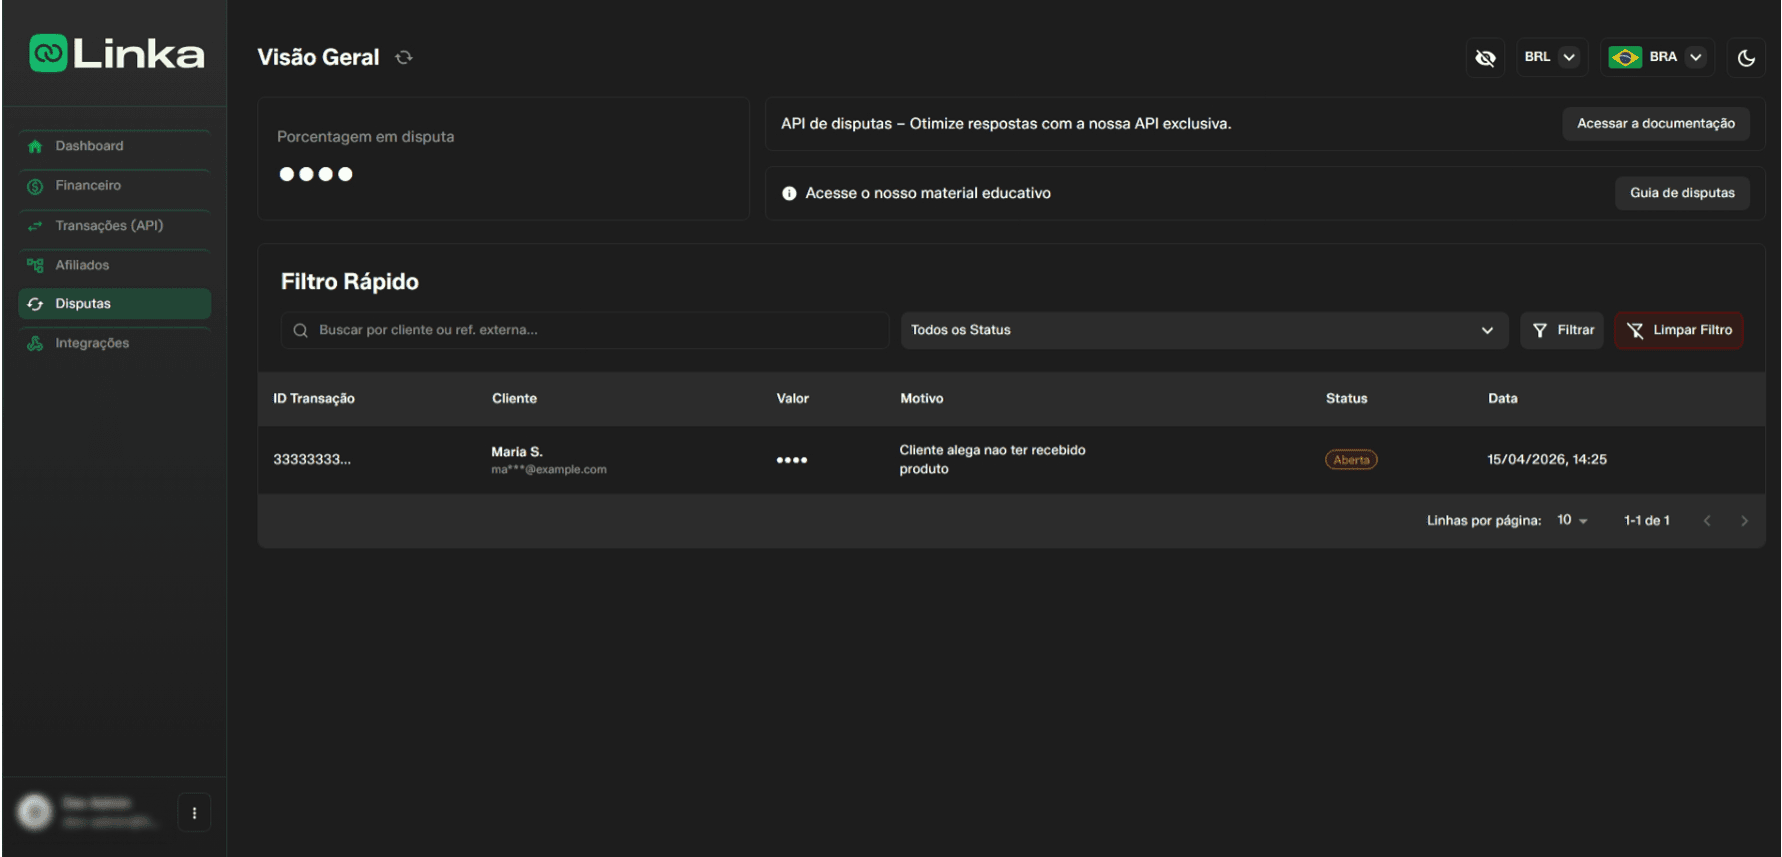The height and width of the screenshot is (857, 1782).
Task: Click the Cliente column header
Action: point(514,398)
